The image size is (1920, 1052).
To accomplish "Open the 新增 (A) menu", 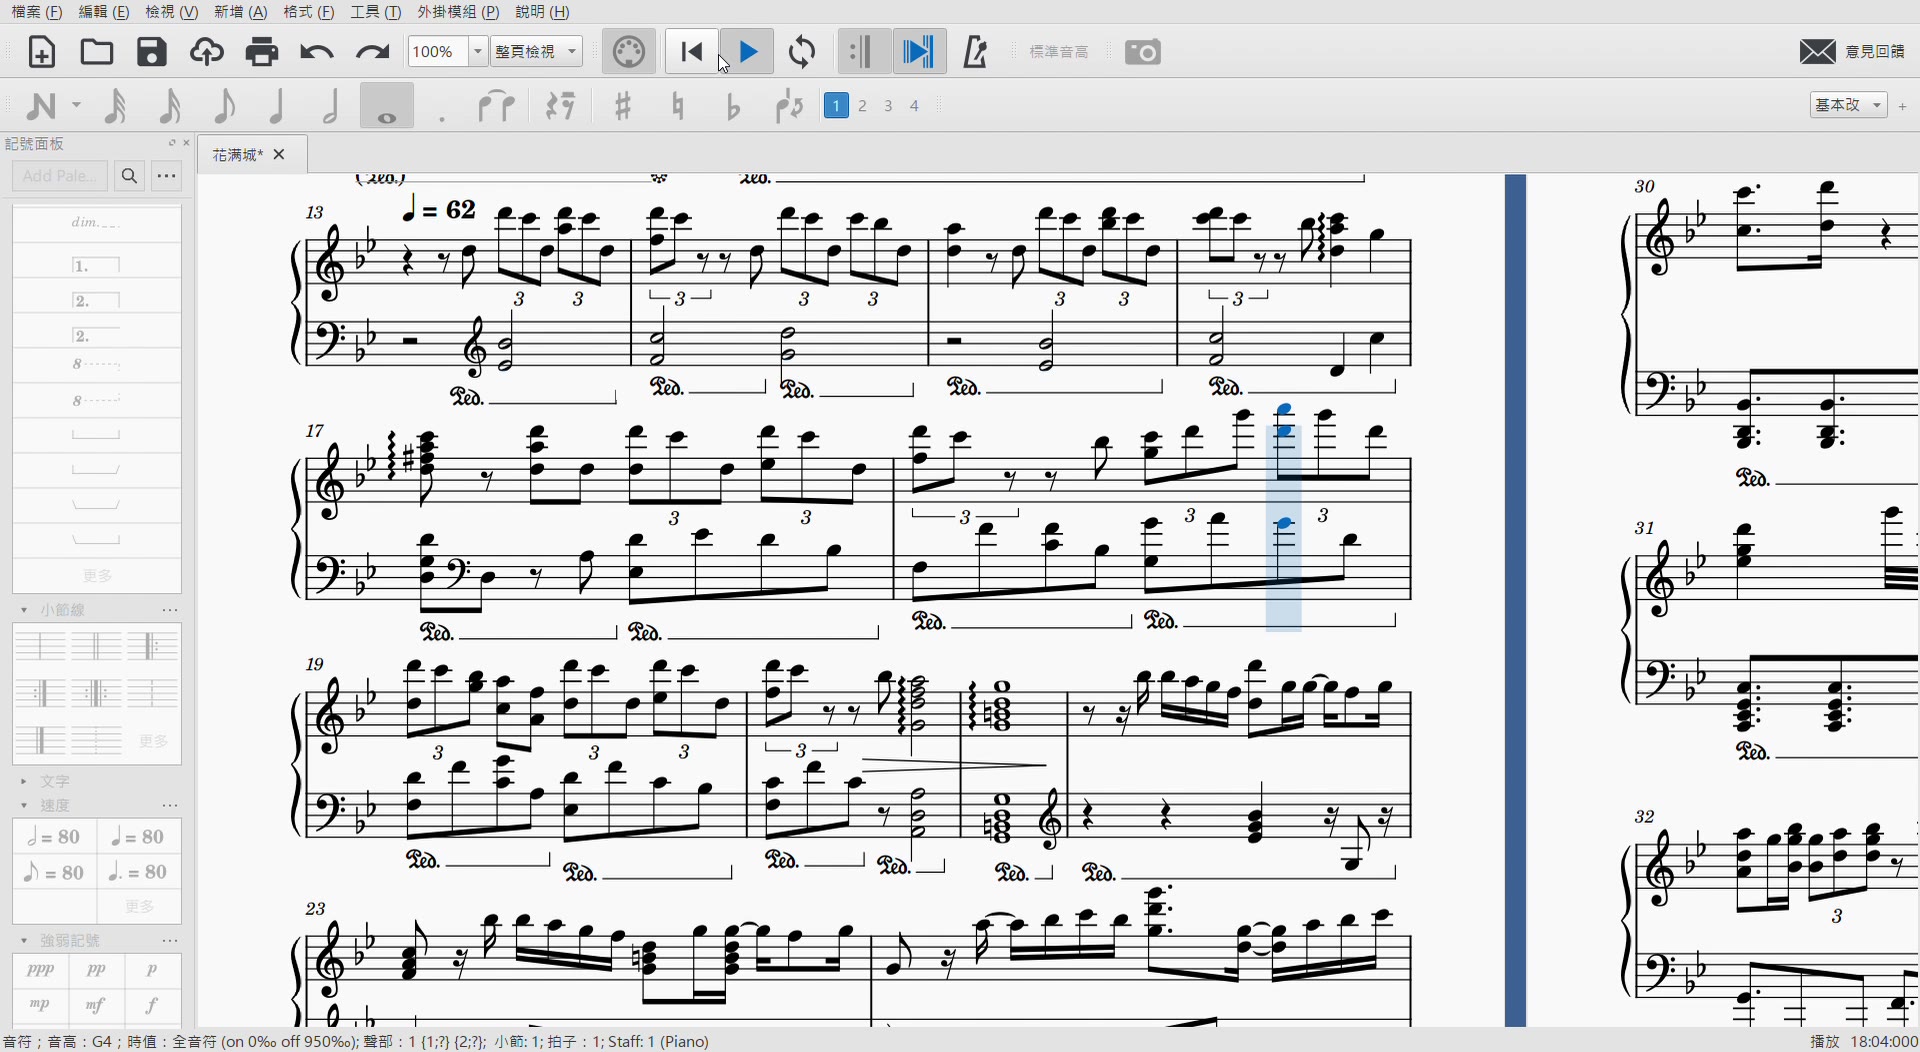I will [241, 12].
